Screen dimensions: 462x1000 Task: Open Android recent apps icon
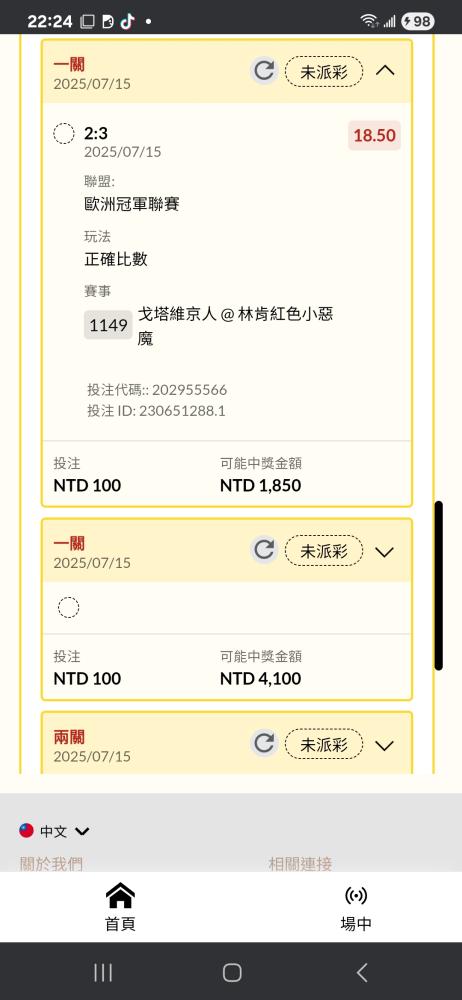(103, 973)
